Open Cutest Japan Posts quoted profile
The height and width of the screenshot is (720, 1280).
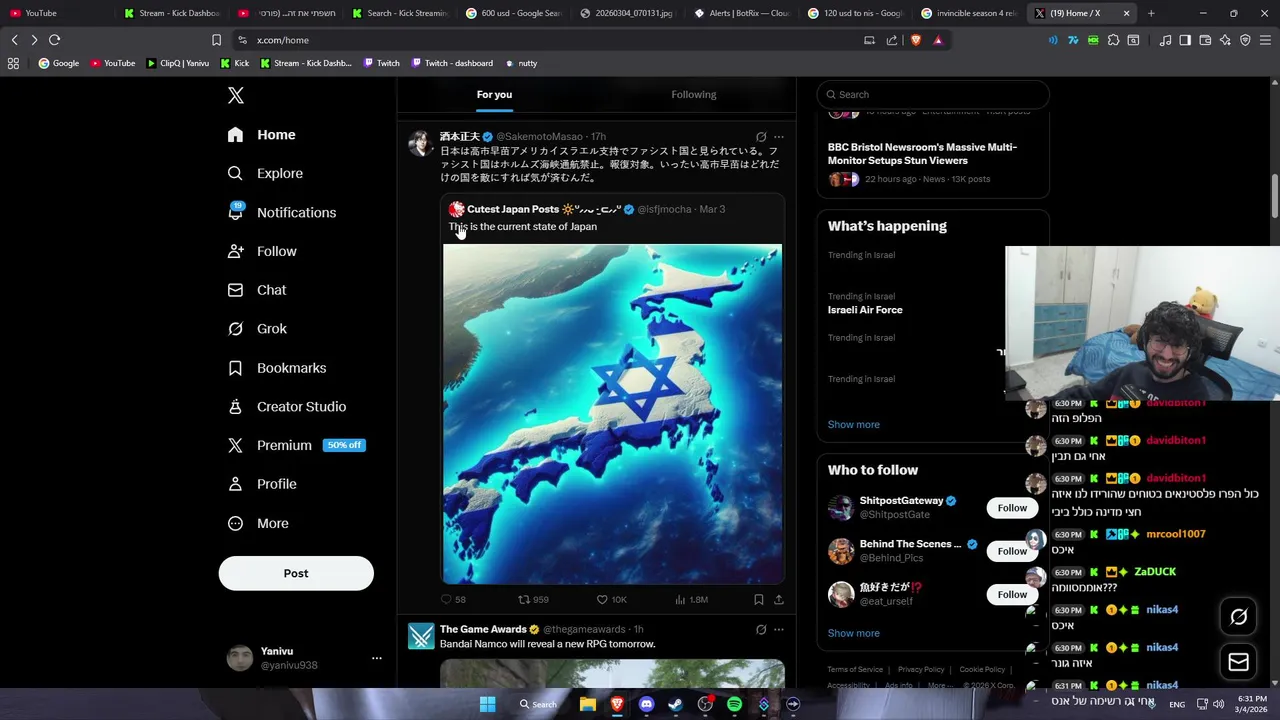(x=513, y=209)
